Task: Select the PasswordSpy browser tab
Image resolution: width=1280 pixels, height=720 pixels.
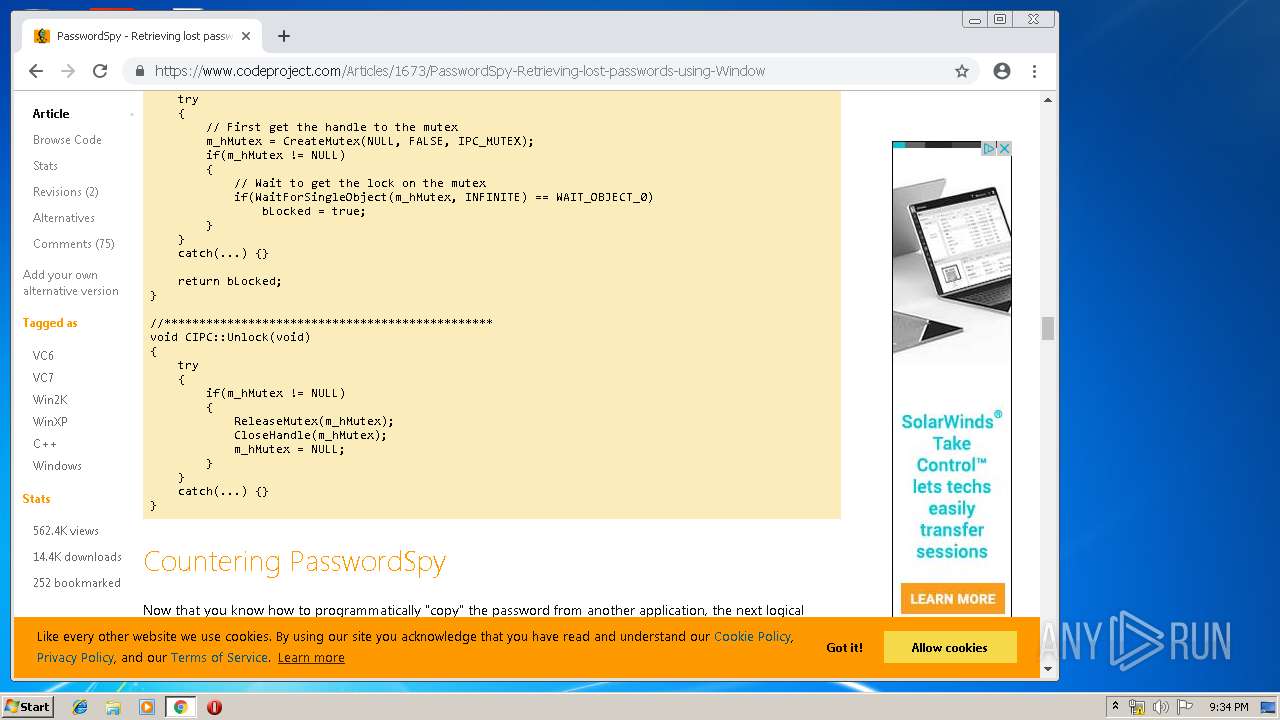Action: 140,36
